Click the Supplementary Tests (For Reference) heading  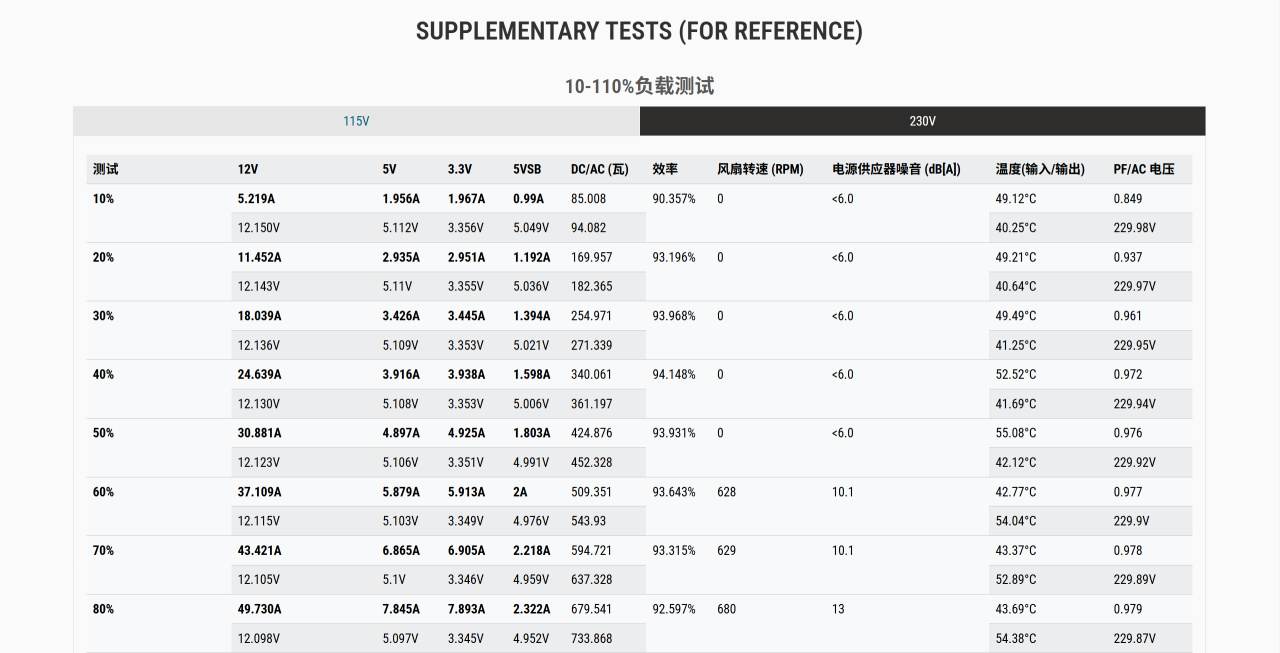pyautogui.click(x=639, y=31)
